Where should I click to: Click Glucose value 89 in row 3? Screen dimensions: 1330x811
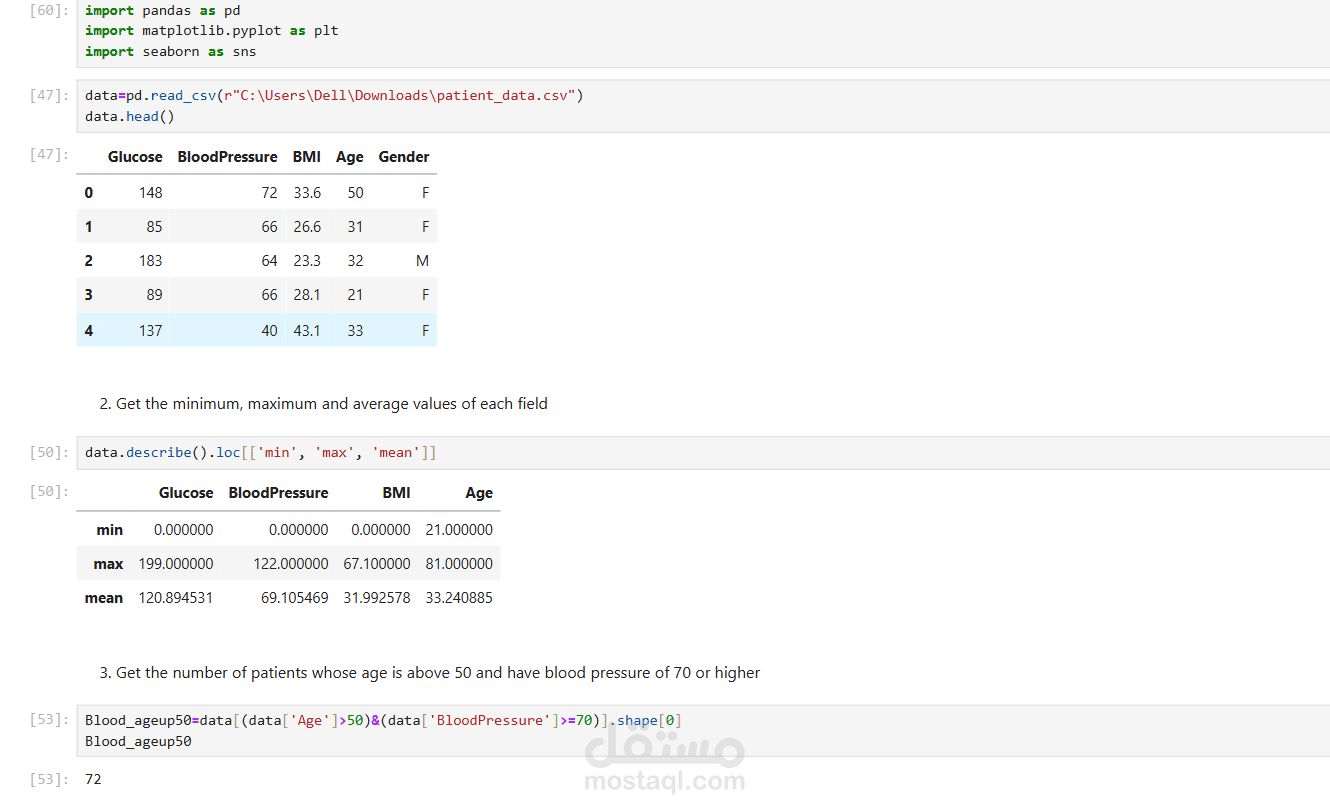[x=154, y=295]
